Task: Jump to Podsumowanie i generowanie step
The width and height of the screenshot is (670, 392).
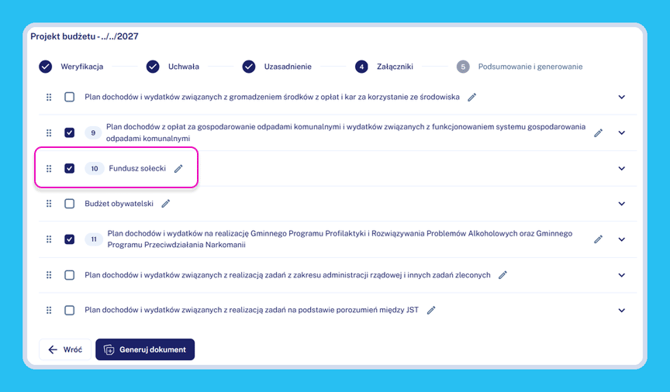Action: click(519, 67)
